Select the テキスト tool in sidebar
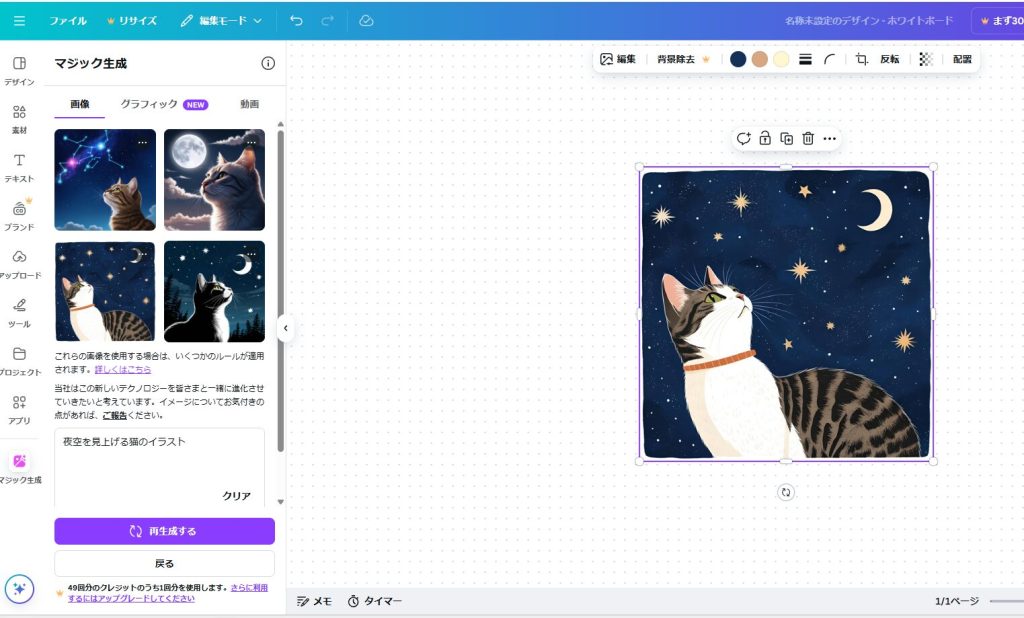 (x=19, y=167)
